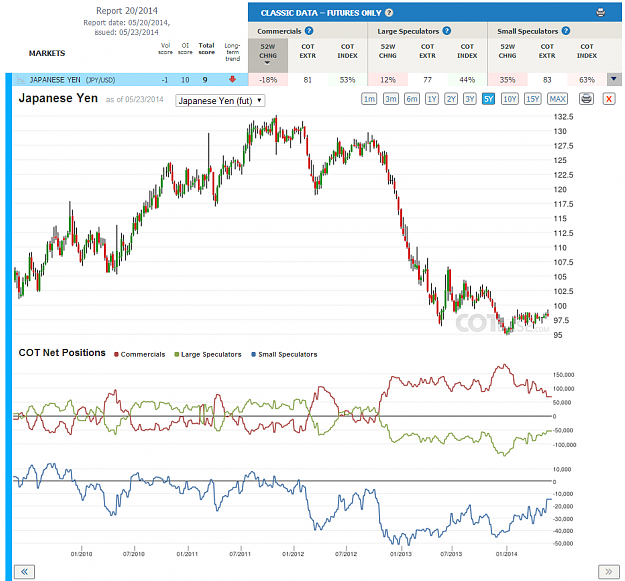Open the Japanese Yen (fut) dropdown
Viewport: 625px width, 581px height.
click(x=220, y=101)
